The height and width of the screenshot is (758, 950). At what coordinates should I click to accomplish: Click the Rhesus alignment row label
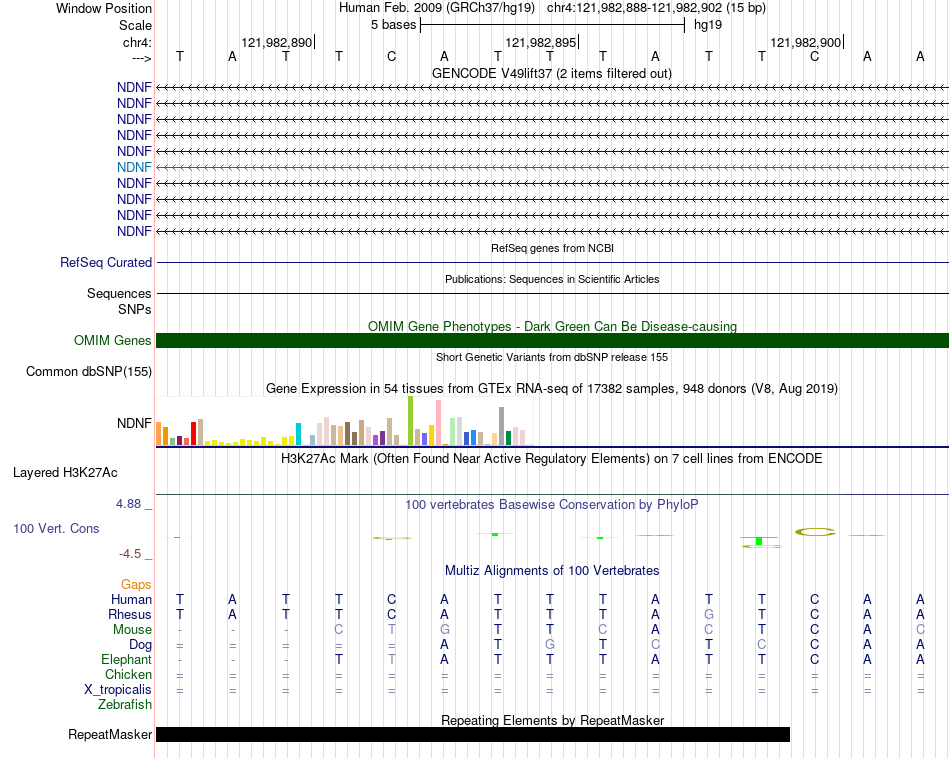tap(130, 614)
